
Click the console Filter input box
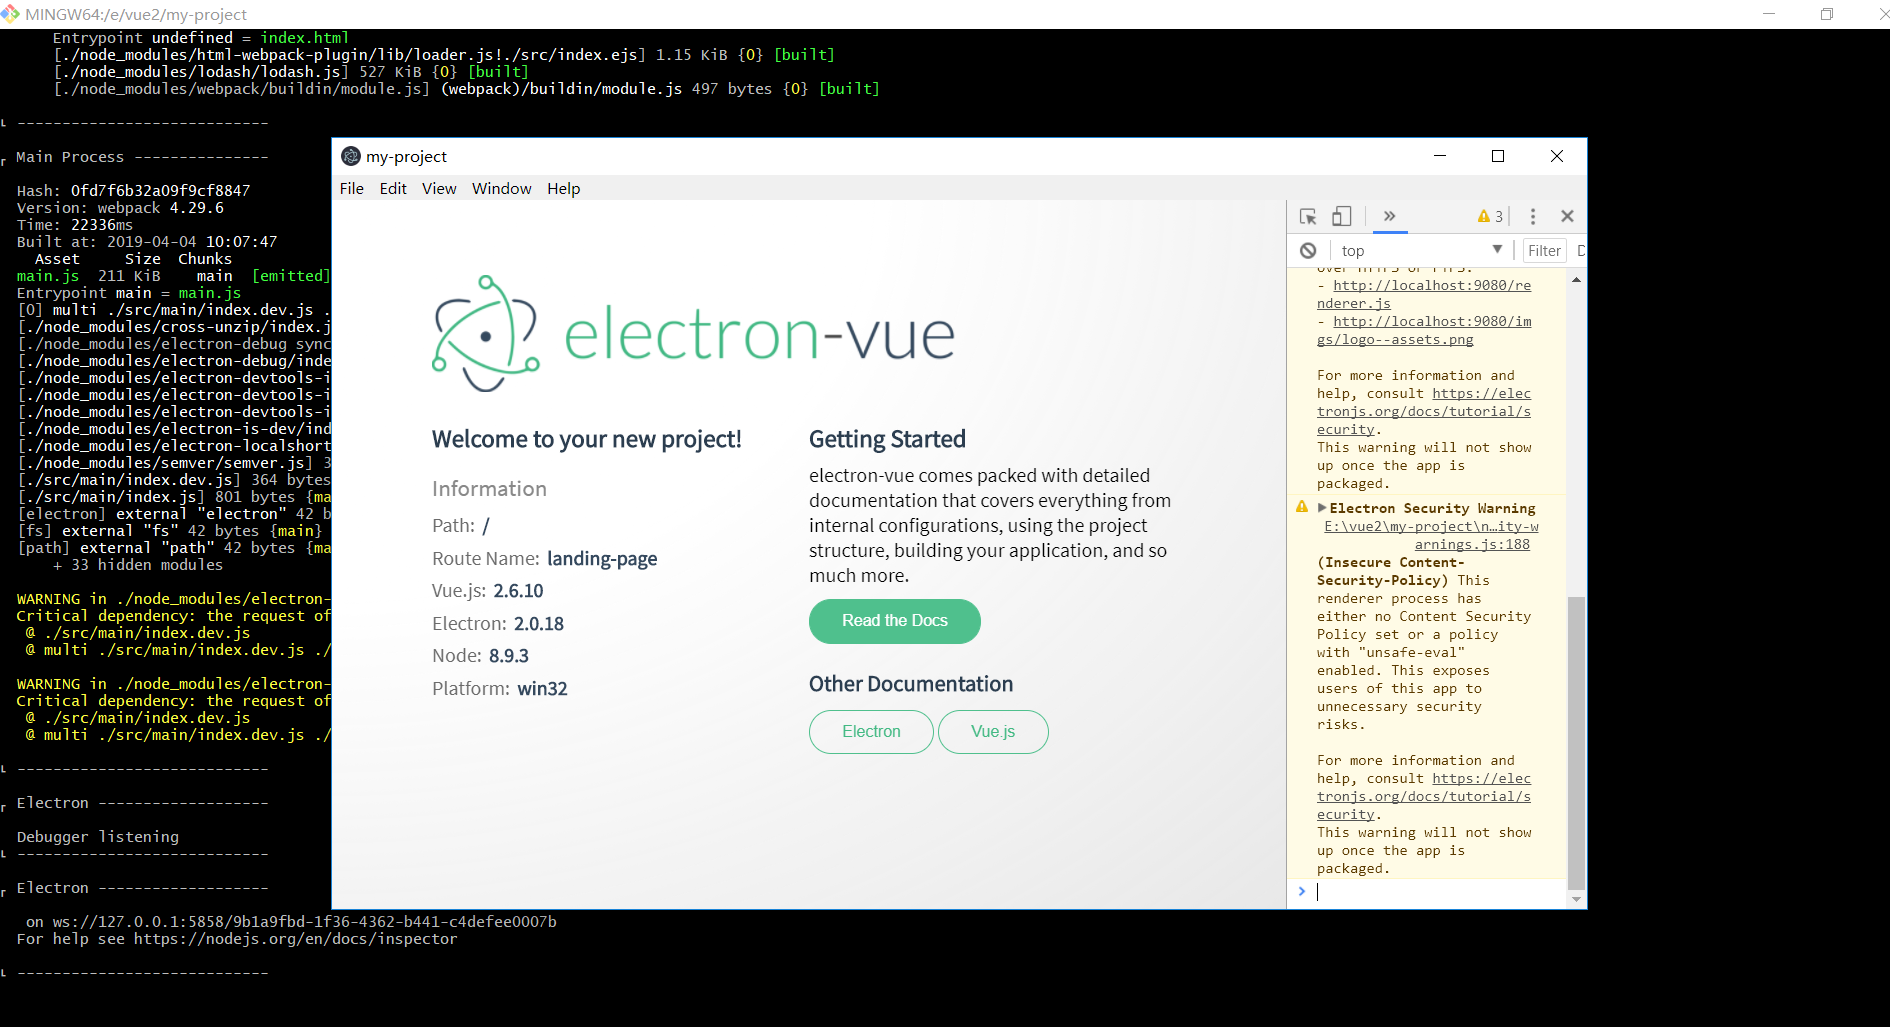click(1544, 250)
